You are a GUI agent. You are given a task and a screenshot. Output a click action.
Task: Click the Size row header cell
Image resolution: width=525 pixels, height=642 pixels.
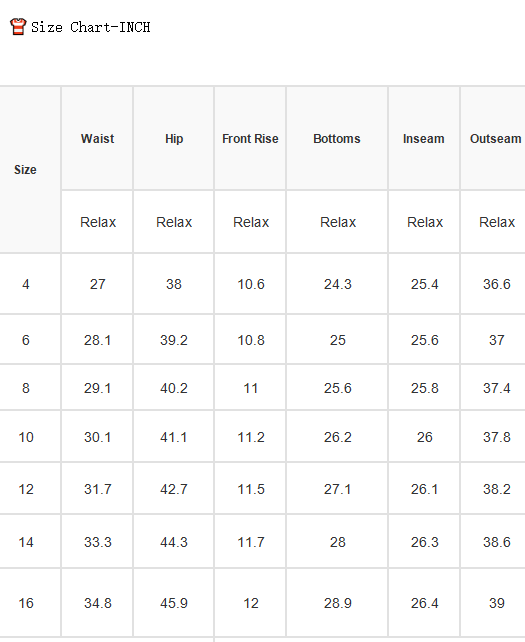click(x=25, y=170)
